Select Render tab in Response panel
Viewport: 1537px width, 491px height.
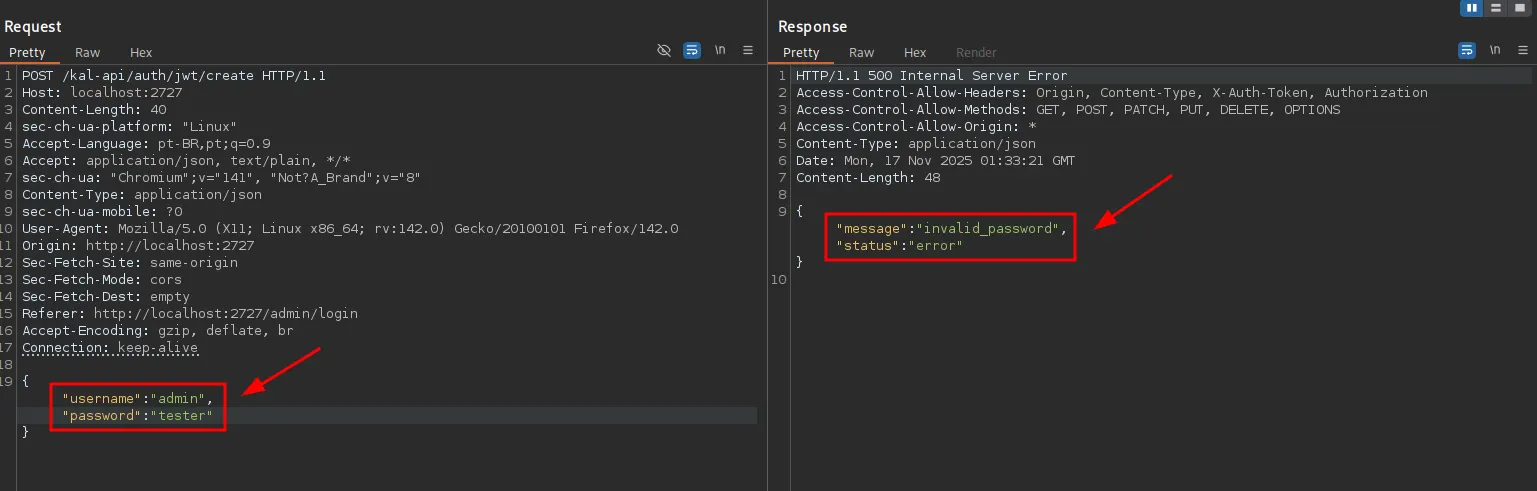[976, 52]
